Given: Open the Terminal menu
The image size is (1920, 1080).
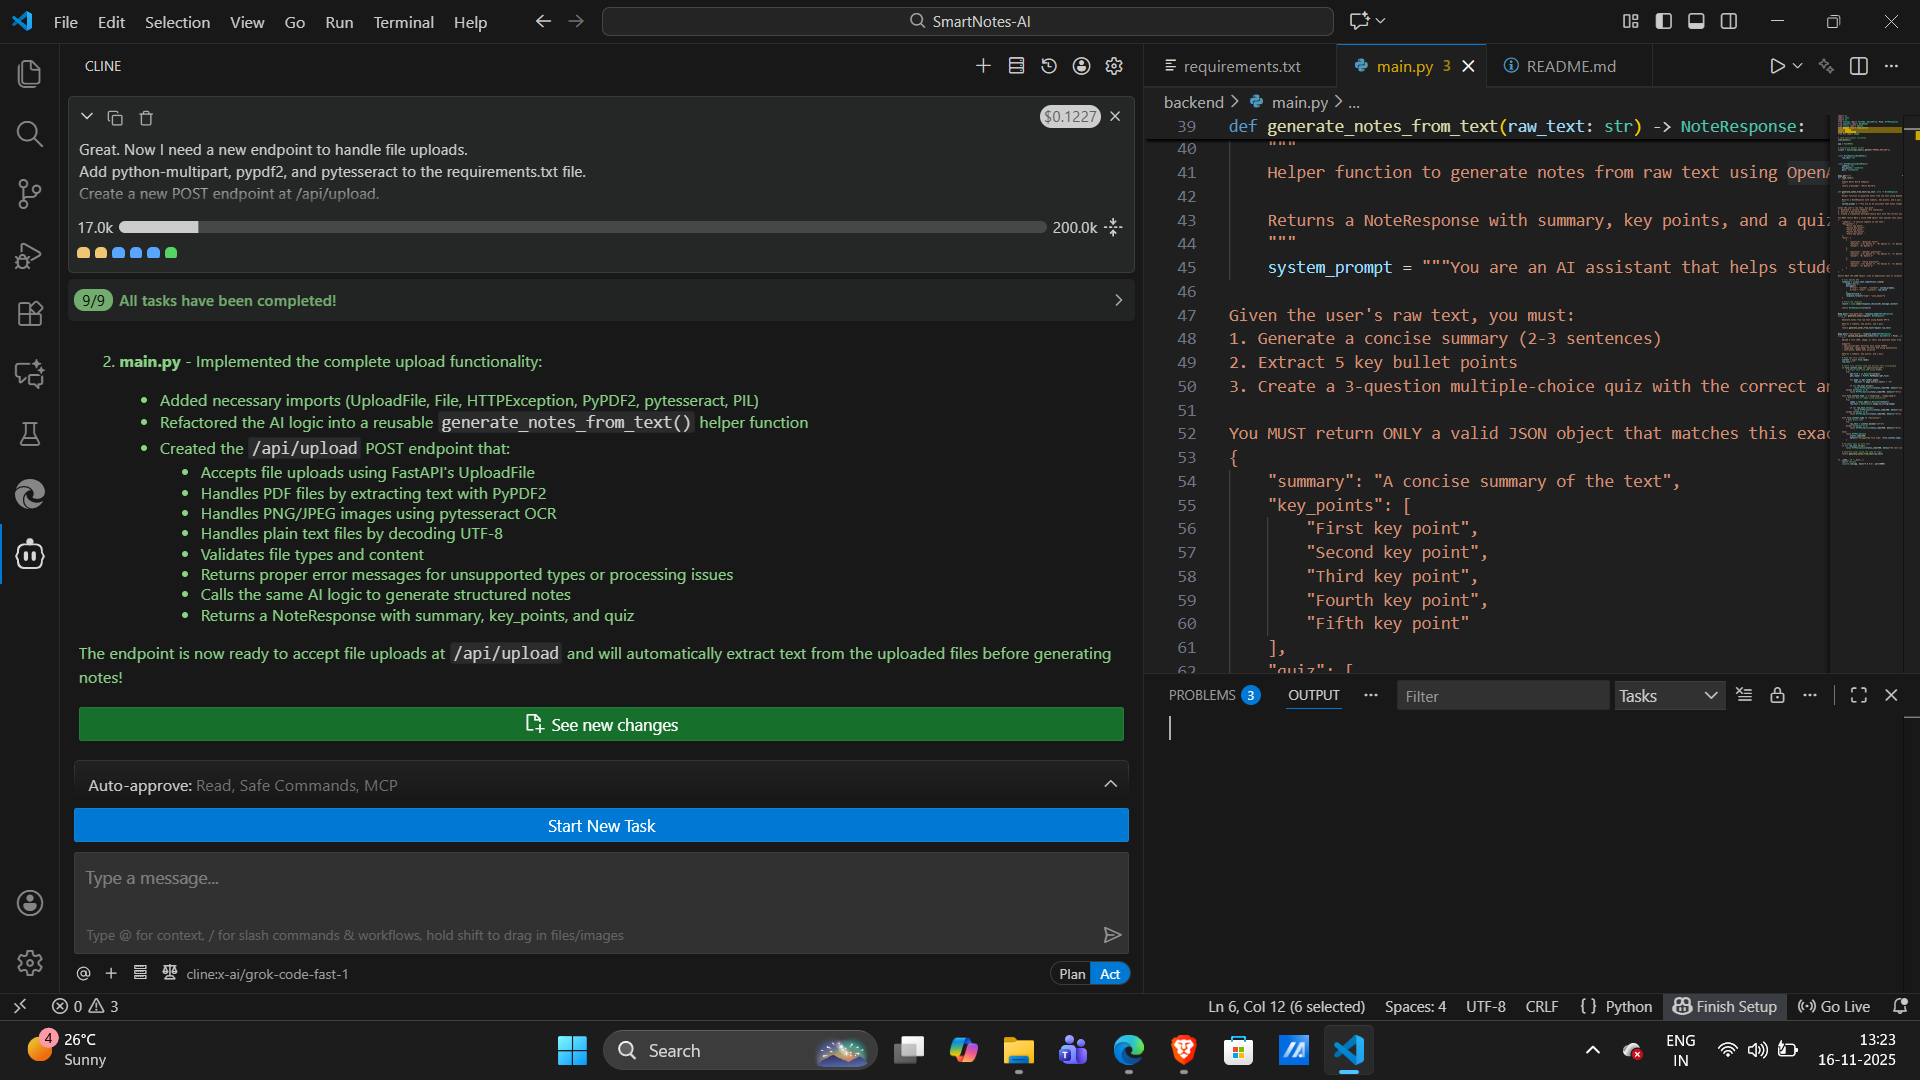Looking at the screenshot, I should tap(403, 22).
